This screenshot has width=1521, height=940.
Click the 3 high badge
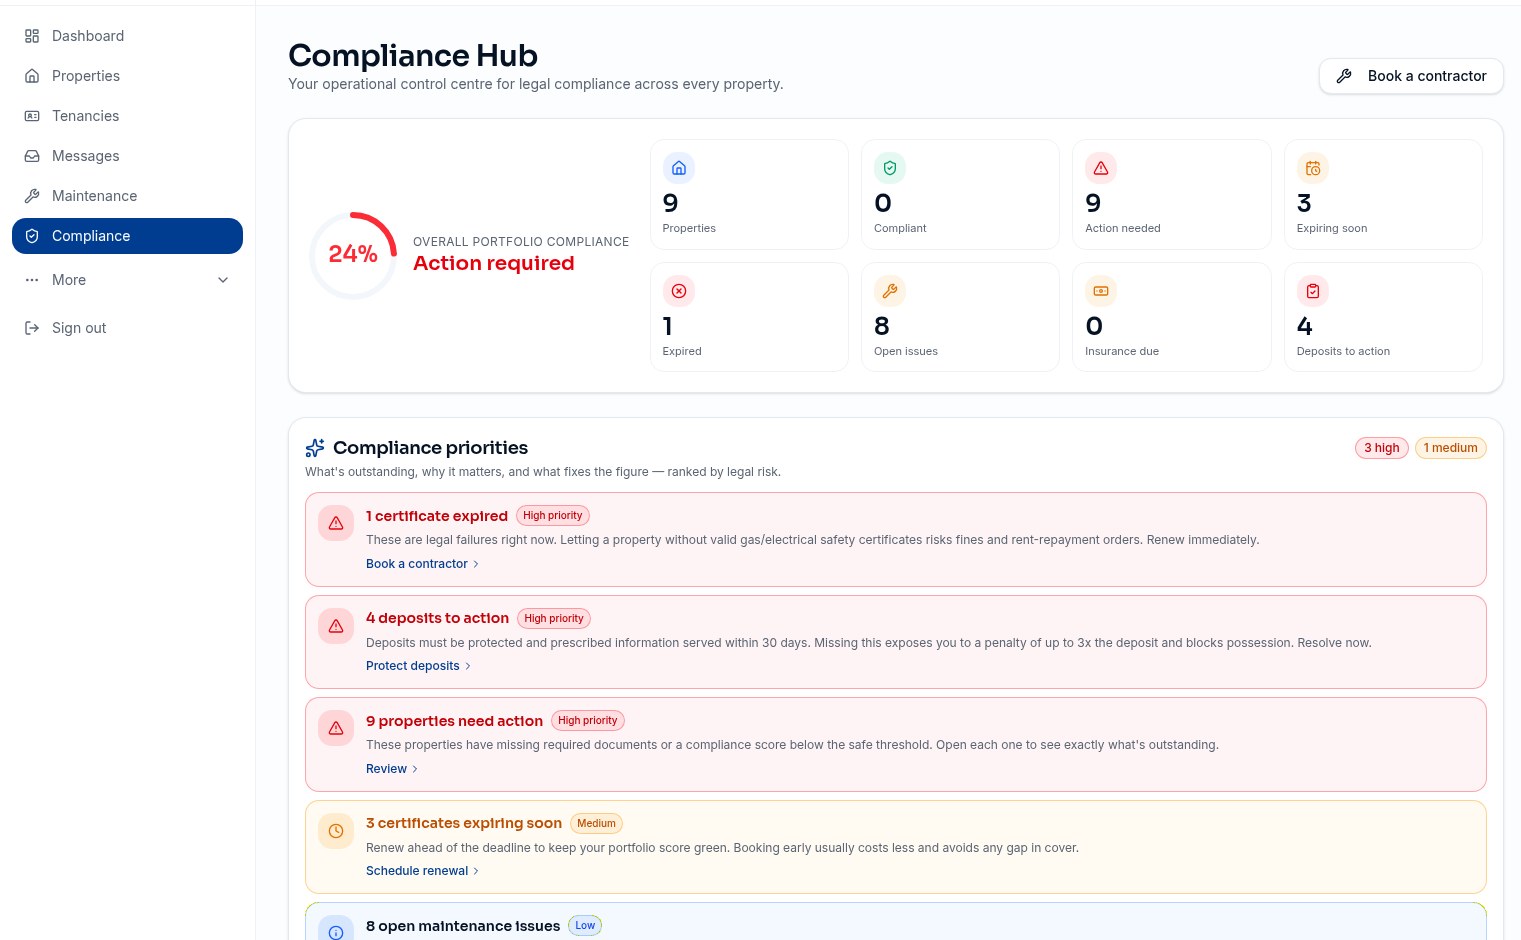click(x=1382, y=448)
